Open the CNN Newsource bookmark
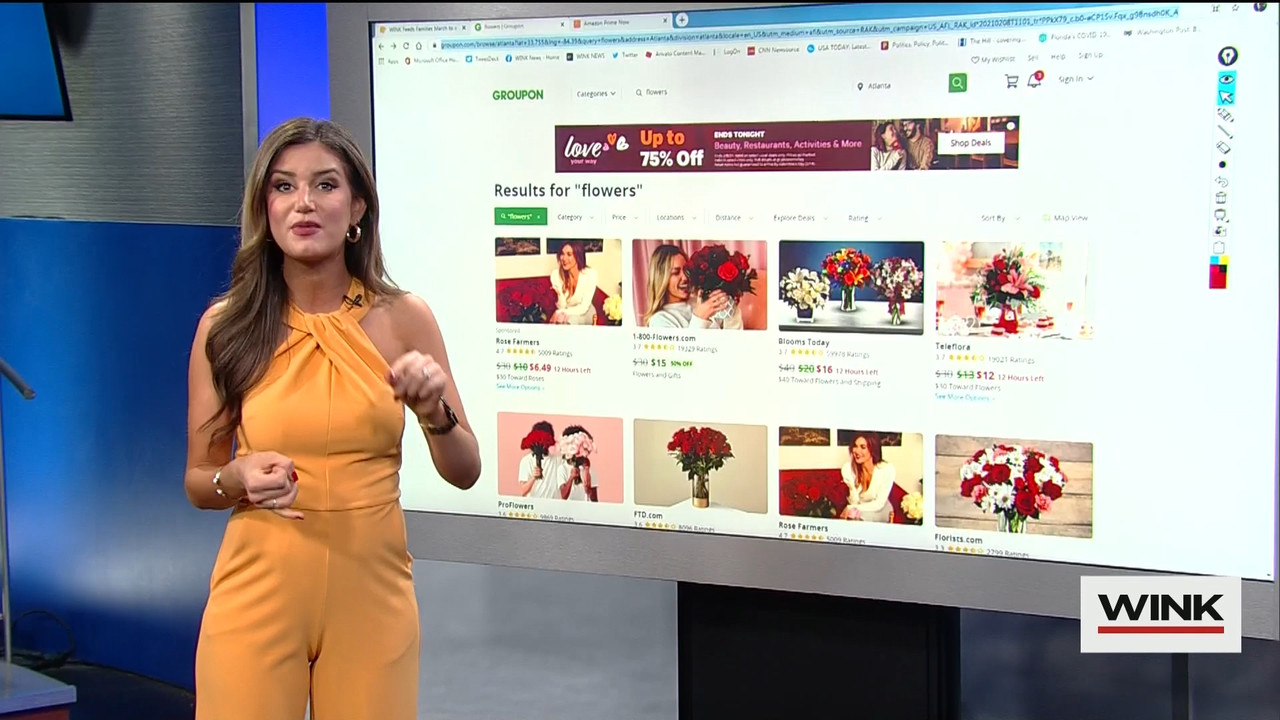Viewport: 1280px width, 720px height. (x=771, y=50)
